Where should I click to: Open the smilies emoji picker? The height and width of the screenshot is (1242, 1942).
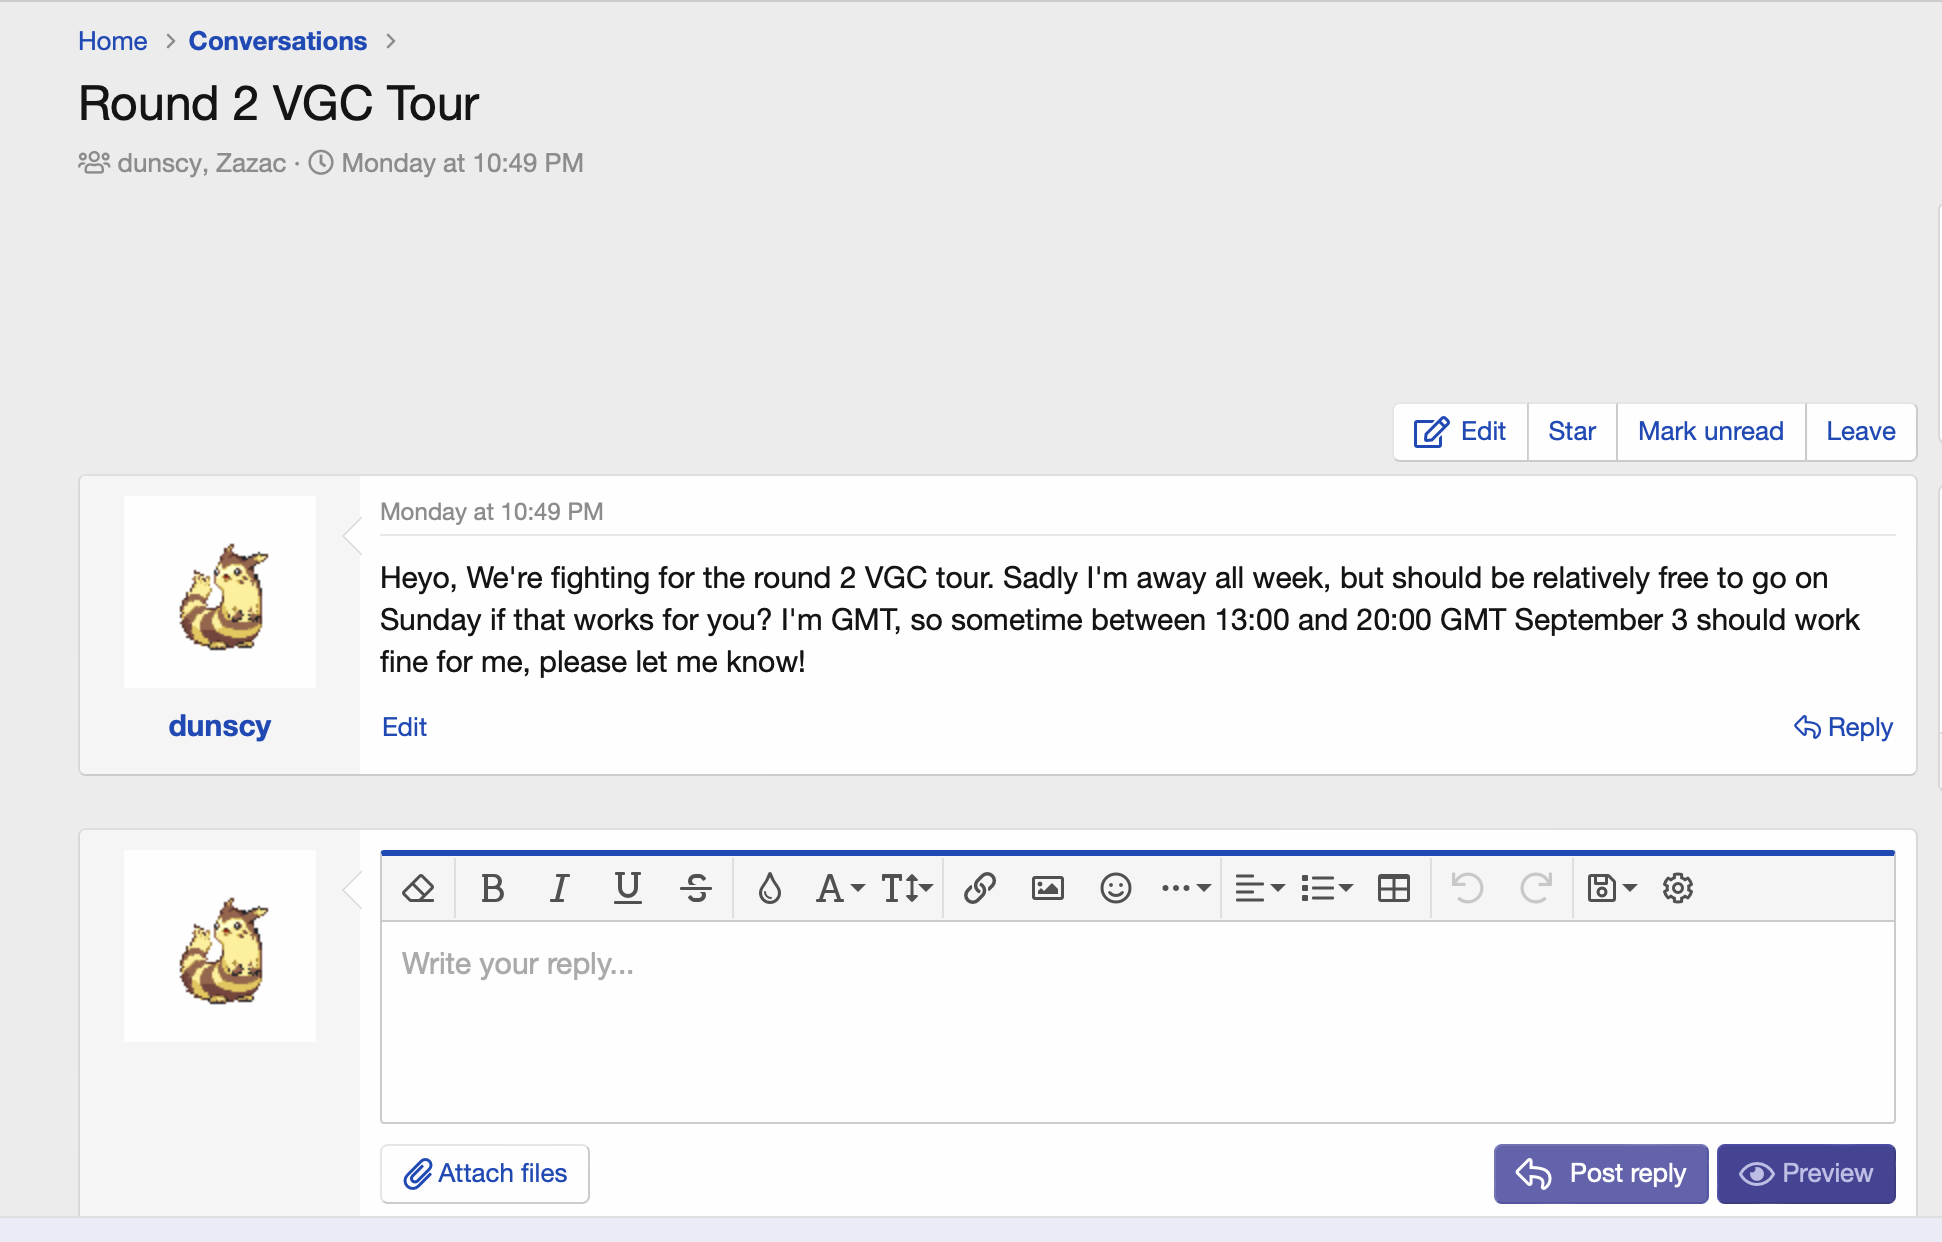(x=1115, y=888)
